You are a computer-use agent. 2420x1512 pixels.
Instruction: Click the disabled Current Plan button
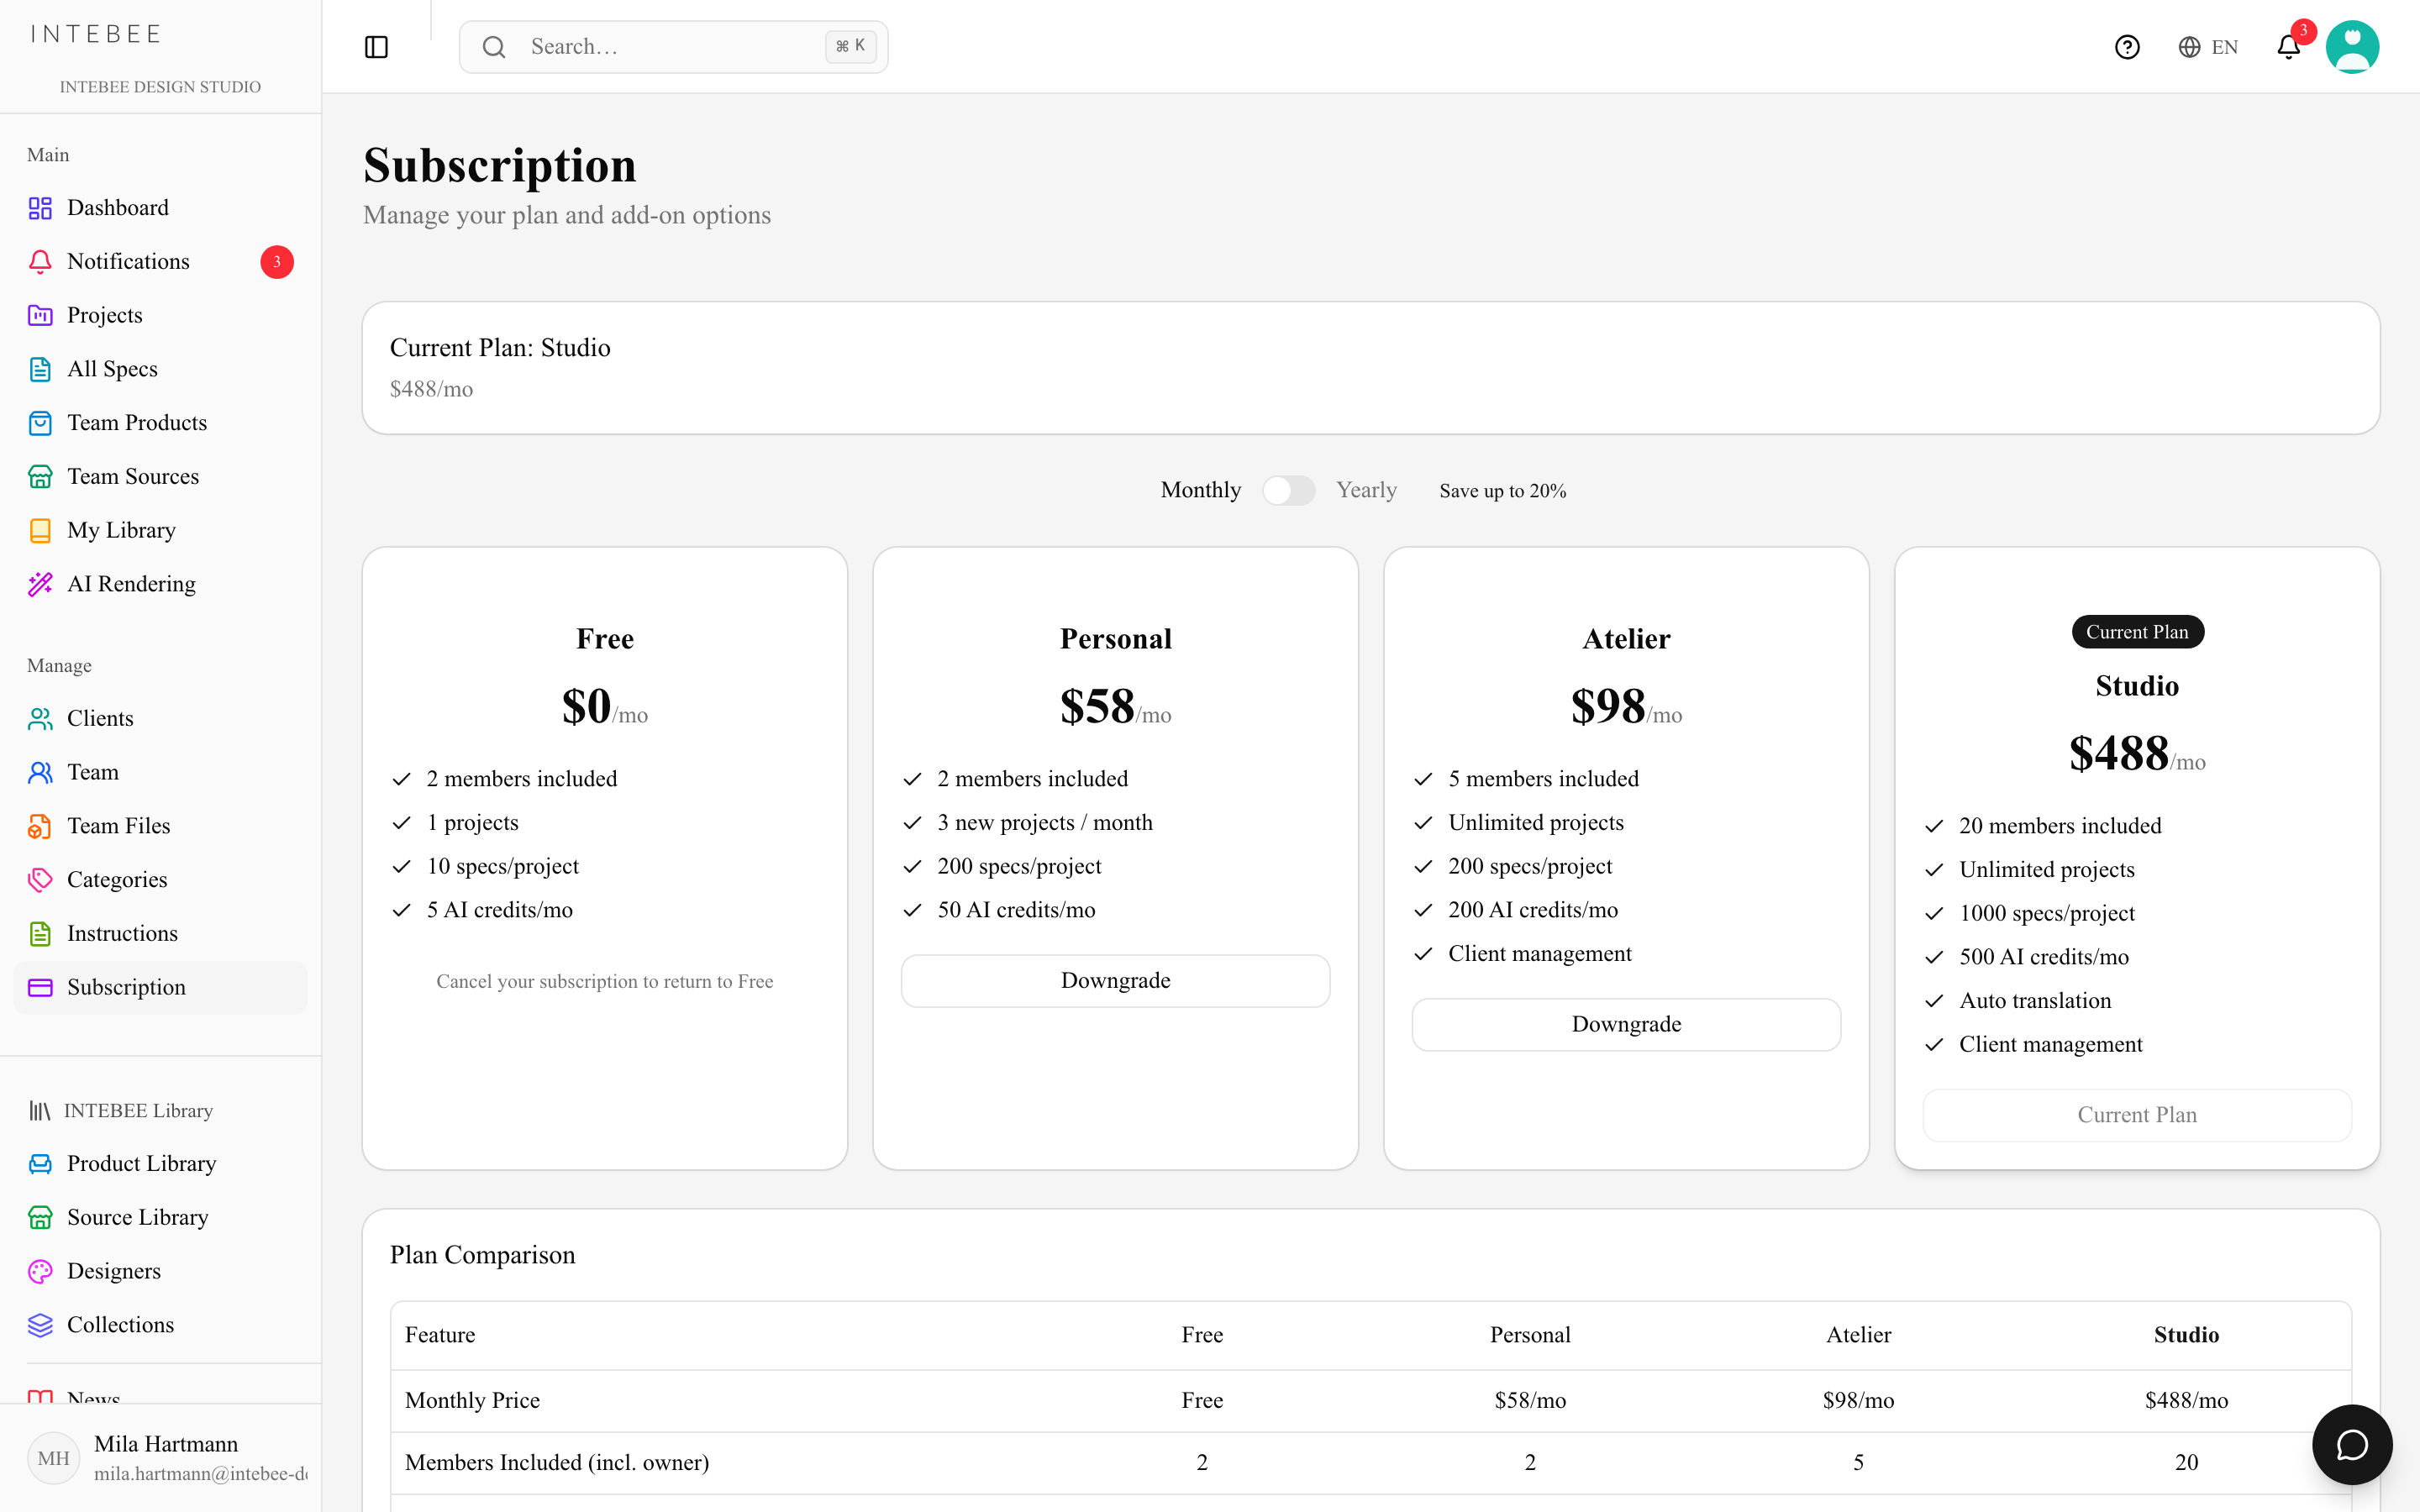[2137, 1115]
